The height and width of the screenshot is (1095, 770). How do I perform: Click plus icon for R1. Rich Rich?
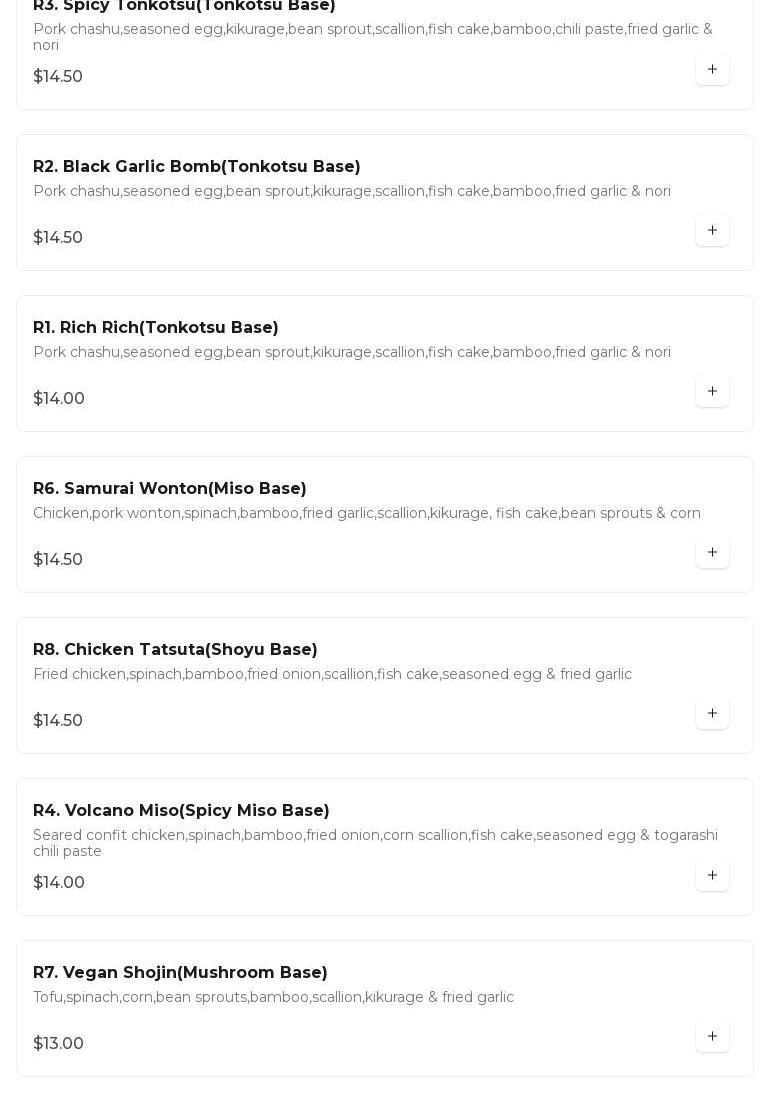712,392
